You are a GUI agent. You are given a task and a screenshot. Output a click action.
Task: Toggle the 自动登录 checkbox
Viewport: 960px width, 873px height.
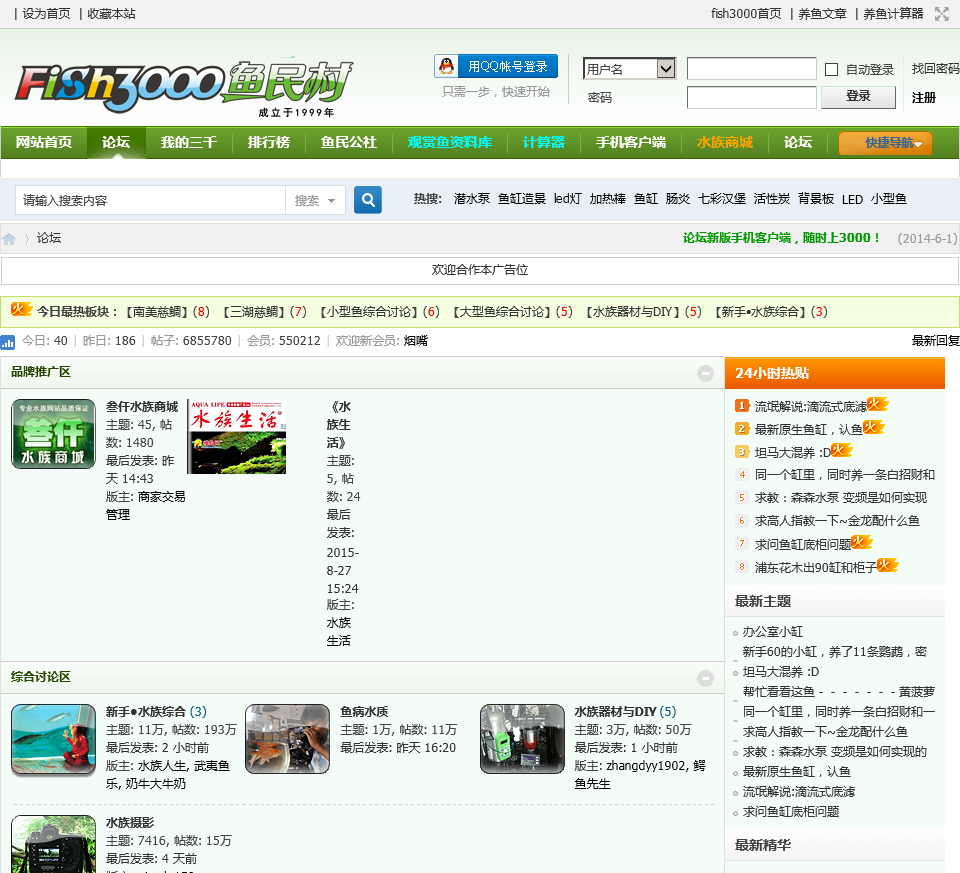[831, 69]
